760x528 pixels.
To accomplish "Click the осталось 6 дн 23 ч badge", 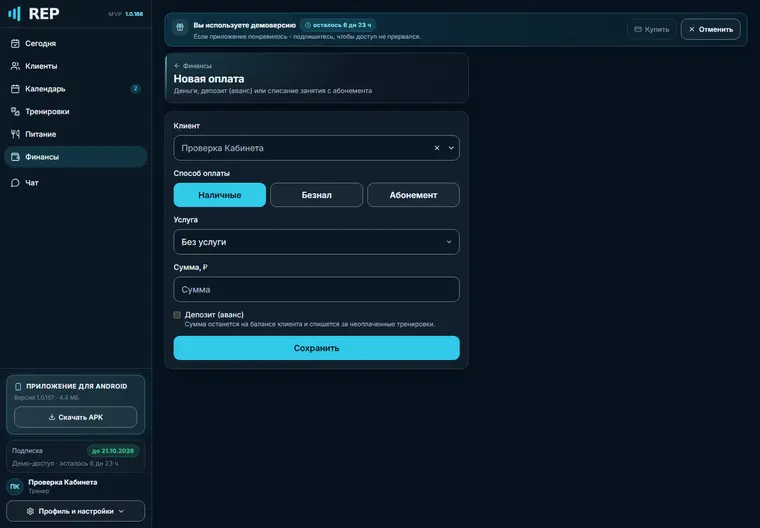I will pyautogui.click(x=338, y=25).
